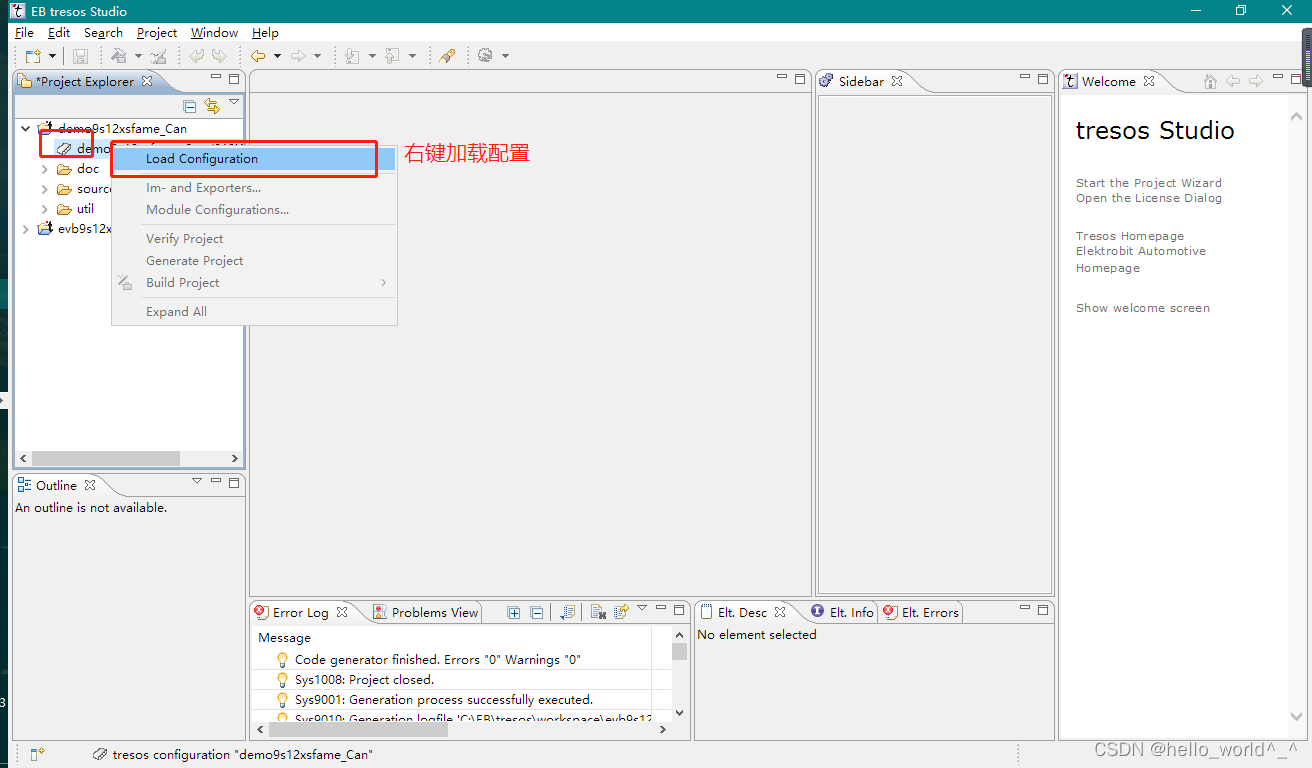
Task: Click the Welcome view forward arrow
Action: [1255, 81]
